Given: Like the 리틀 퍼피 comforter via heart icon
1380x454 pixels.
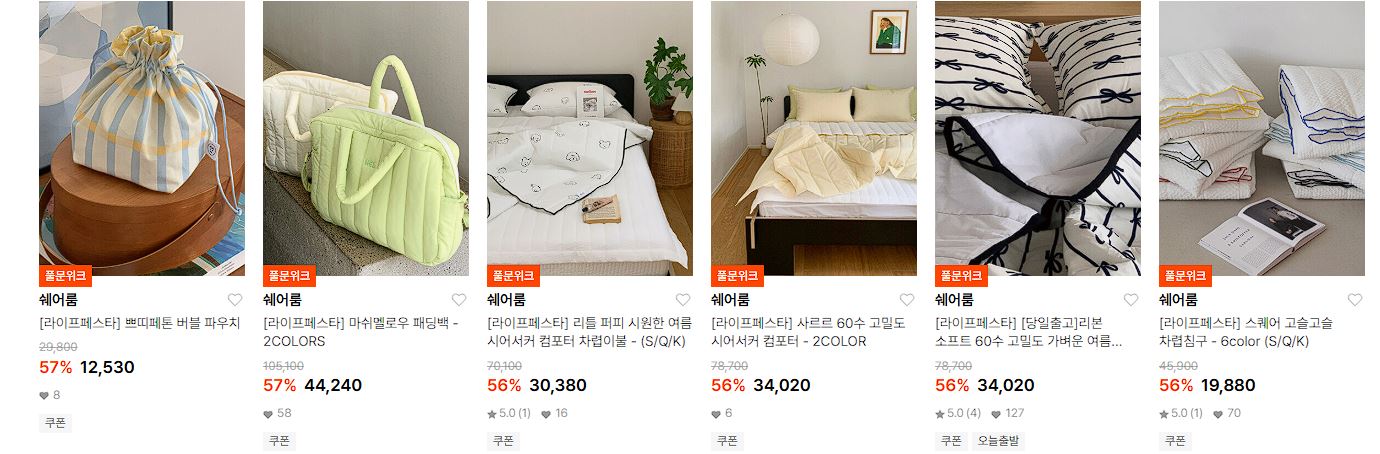Looking at the screenshot, I should click(683, 300).
